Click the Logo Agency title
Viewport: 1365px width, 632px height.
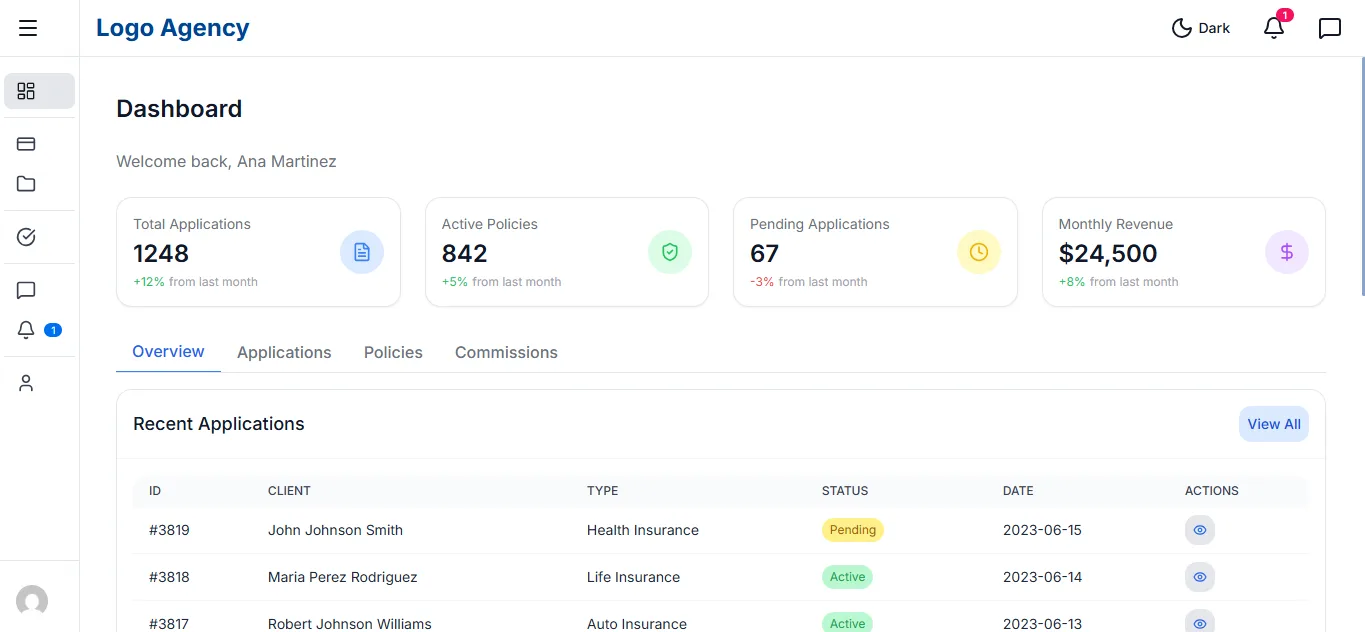click(173, 28)
